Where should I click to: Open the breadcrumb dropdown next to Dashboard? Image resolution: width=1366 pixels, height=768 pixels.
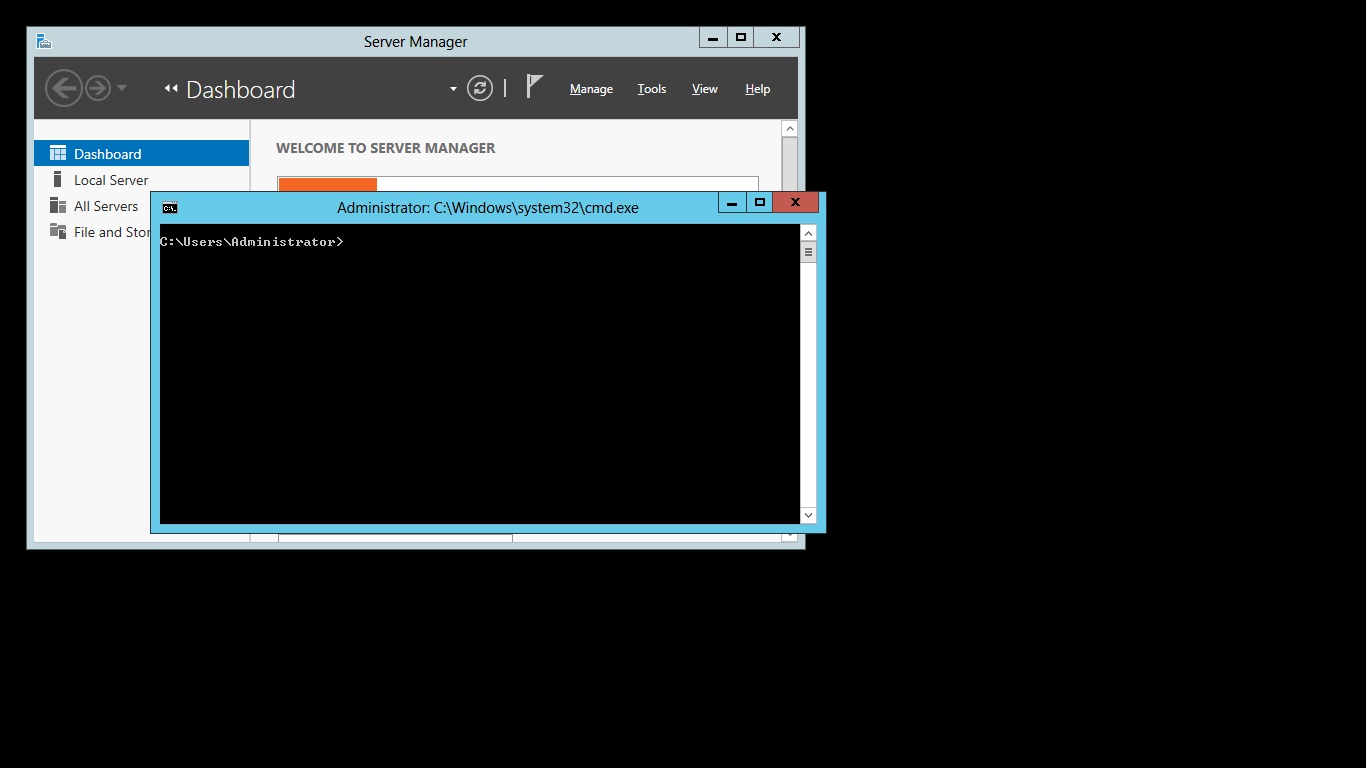click(452, 89)
